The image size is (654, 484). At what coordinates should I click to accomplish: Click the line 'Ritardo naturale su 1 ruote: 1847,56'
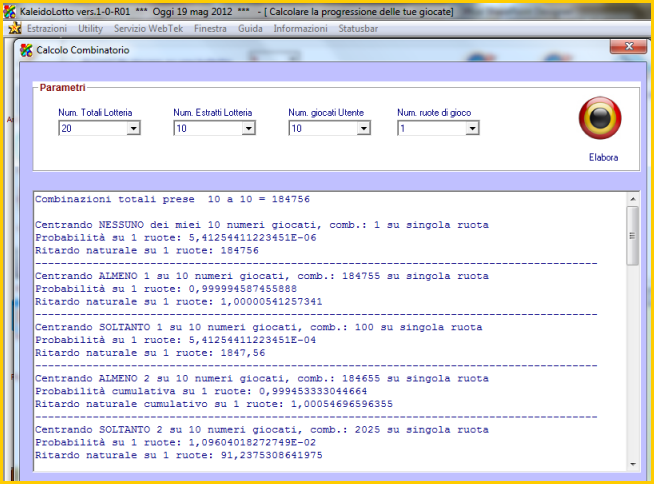pyautogui.click(x=150, y=353)
